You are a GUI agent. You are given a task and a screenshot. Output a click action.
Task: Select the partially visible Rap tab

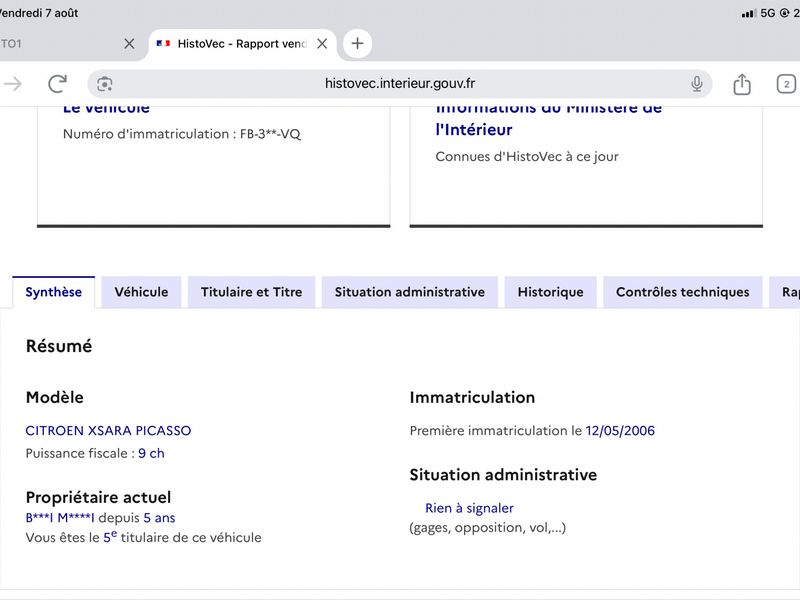coord(785,292)
